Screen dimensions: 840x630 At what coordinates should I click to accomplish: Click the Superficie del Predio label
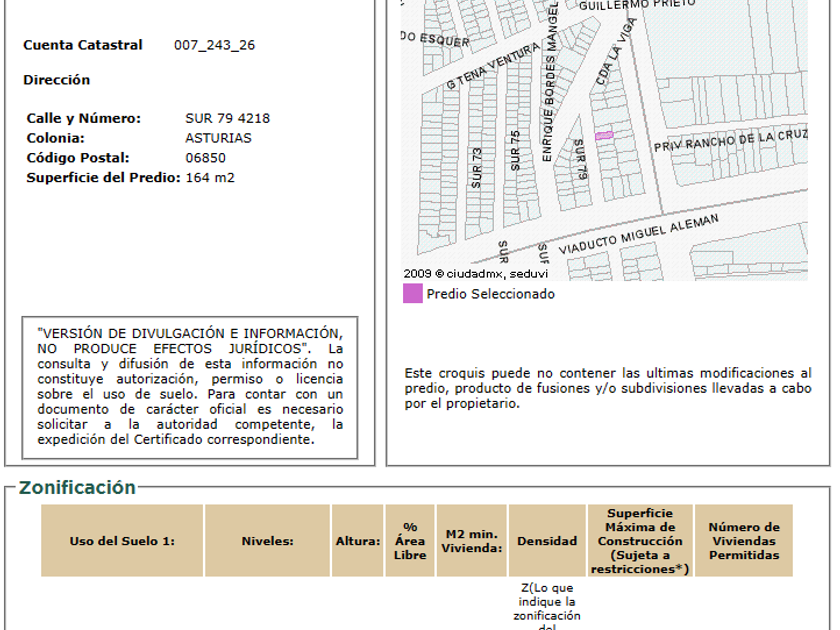(103, 178)
